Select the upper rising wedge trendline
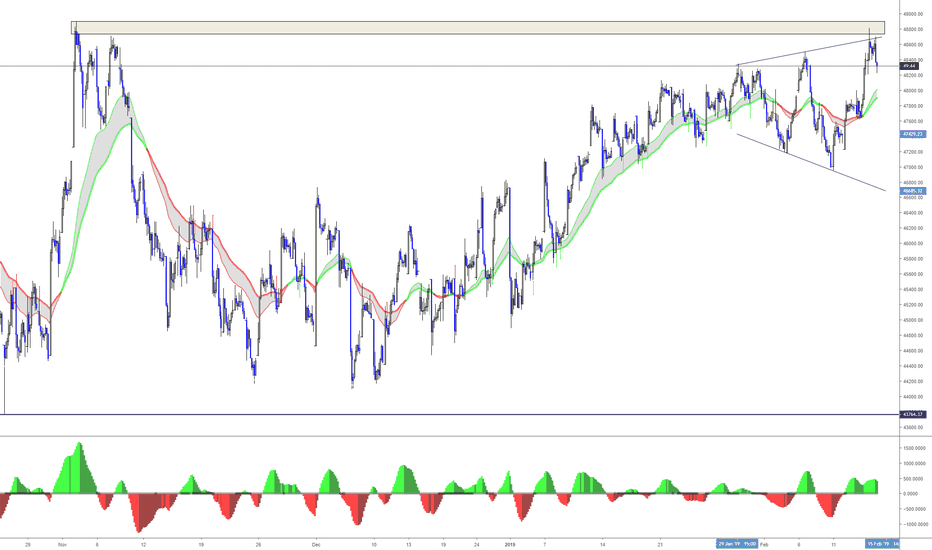This screenshot has width=932, height=550. pyautogui.click(x=811, y=51)
